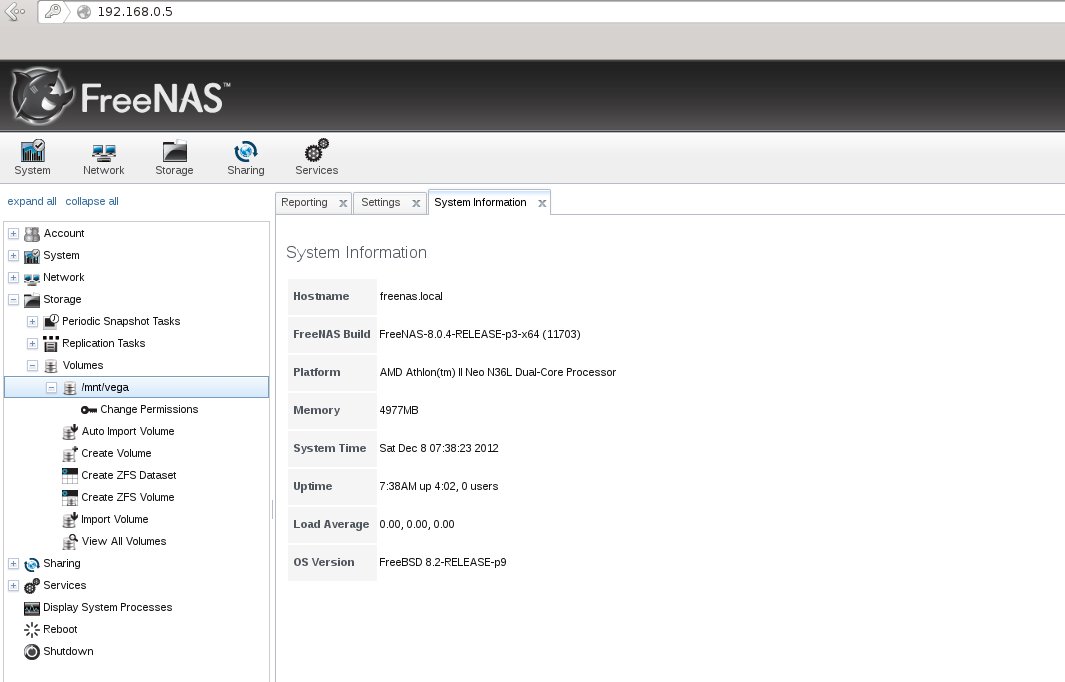Open Create ZFS Dataset entry
The height and width of the screenshot is (682, 1065).
tap(129, 475)
